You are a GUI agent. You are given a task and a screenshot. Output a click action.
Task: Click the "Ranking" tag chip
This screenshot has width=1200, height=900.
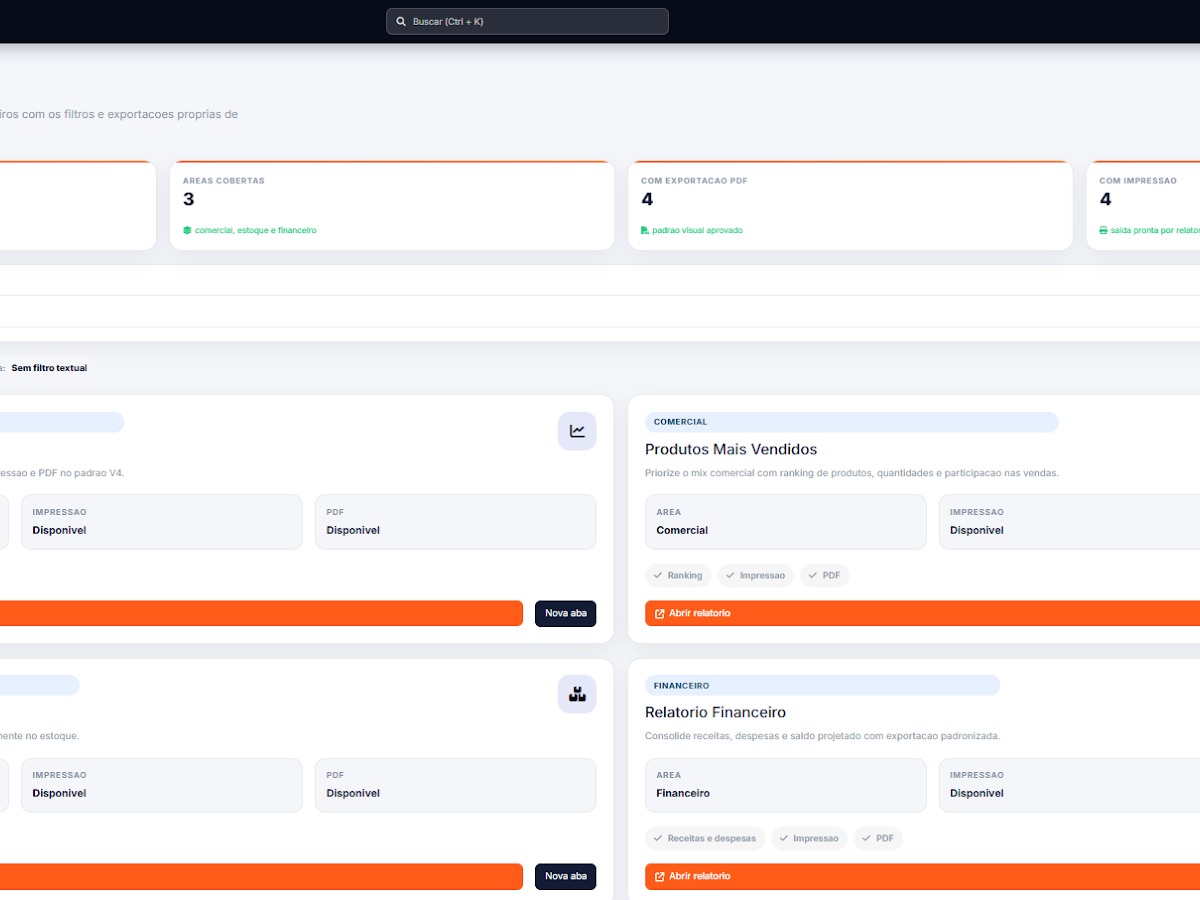[x=678, y=575]
